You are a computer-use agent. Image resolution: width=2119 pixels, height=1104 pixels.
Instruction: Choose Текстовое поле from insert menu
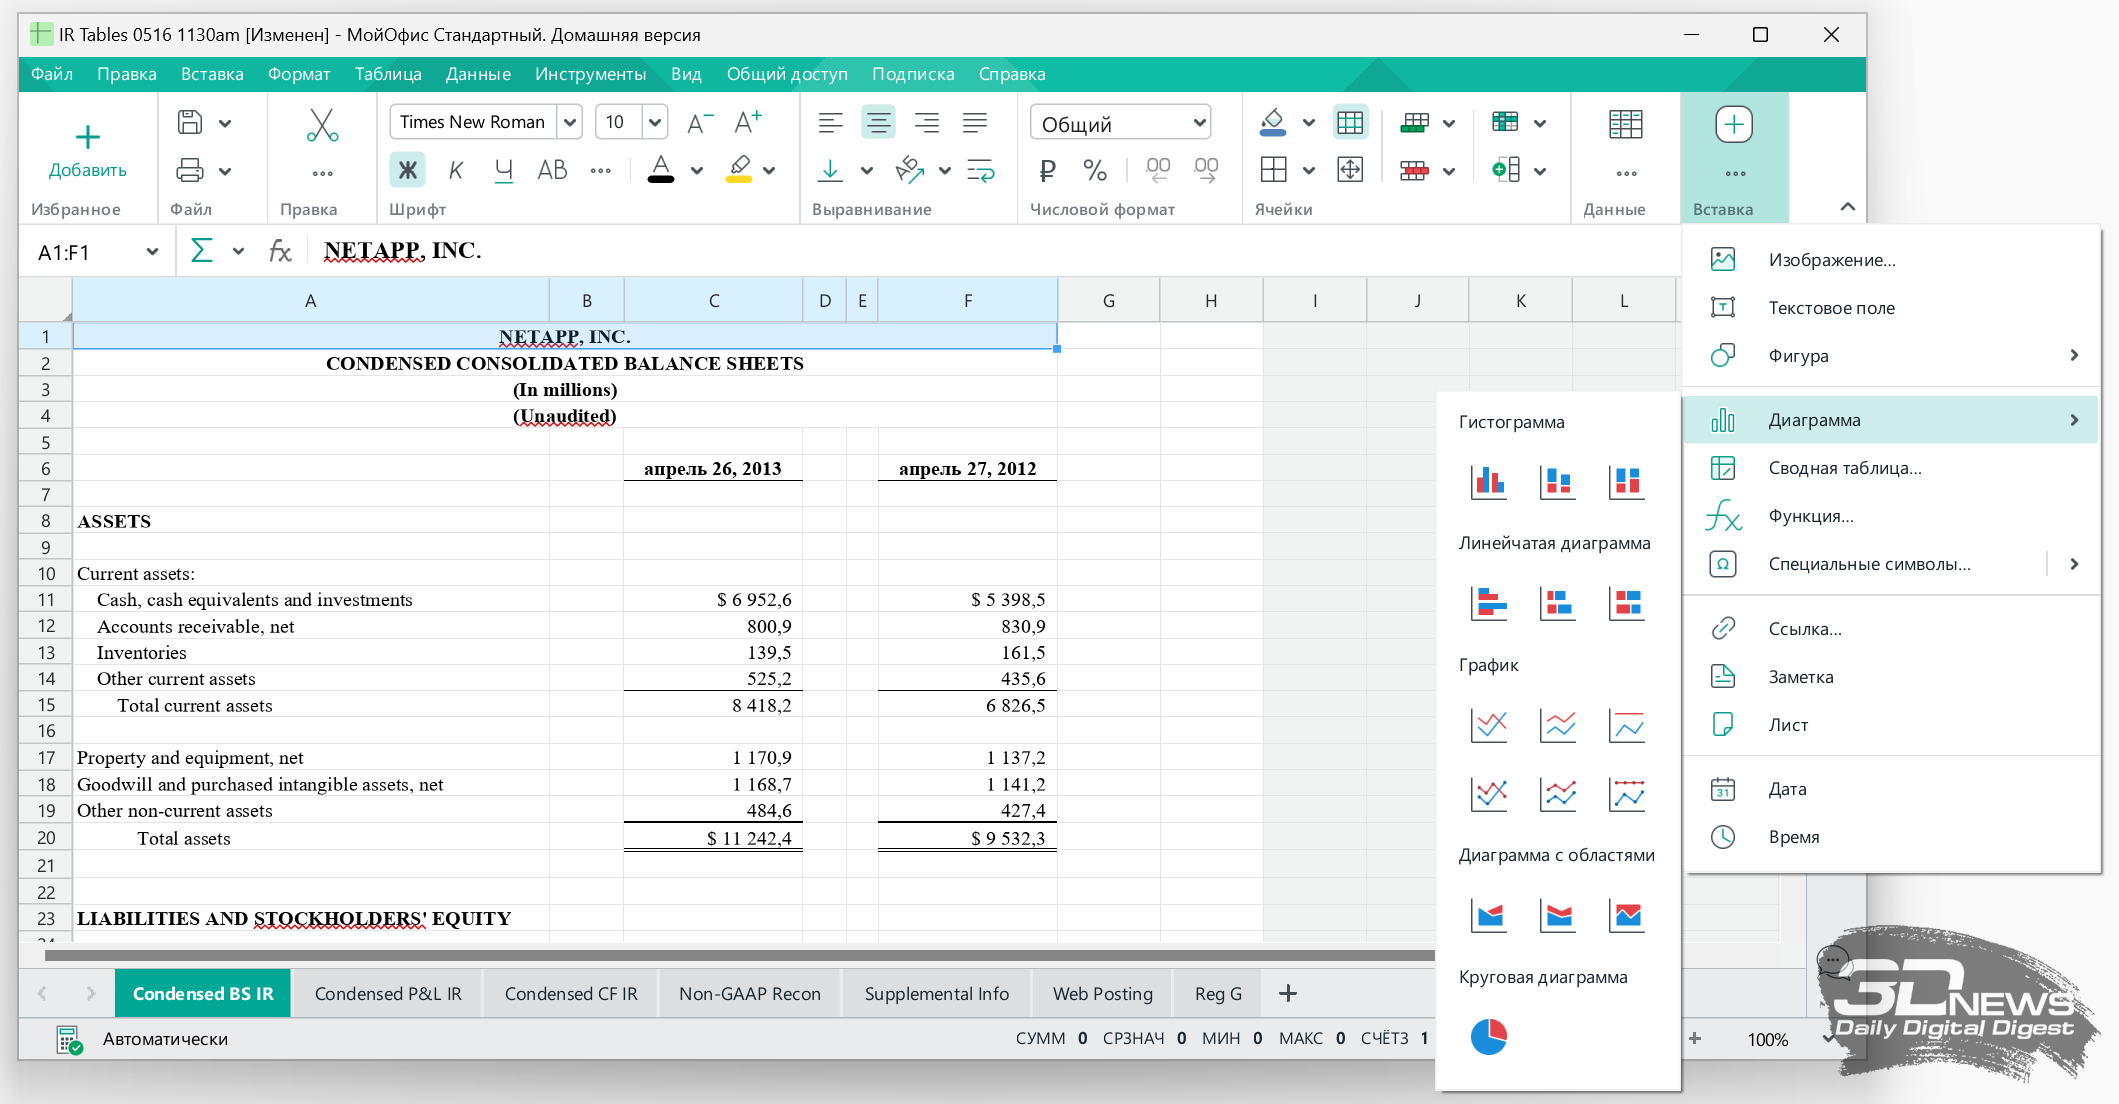point(1891,308)
